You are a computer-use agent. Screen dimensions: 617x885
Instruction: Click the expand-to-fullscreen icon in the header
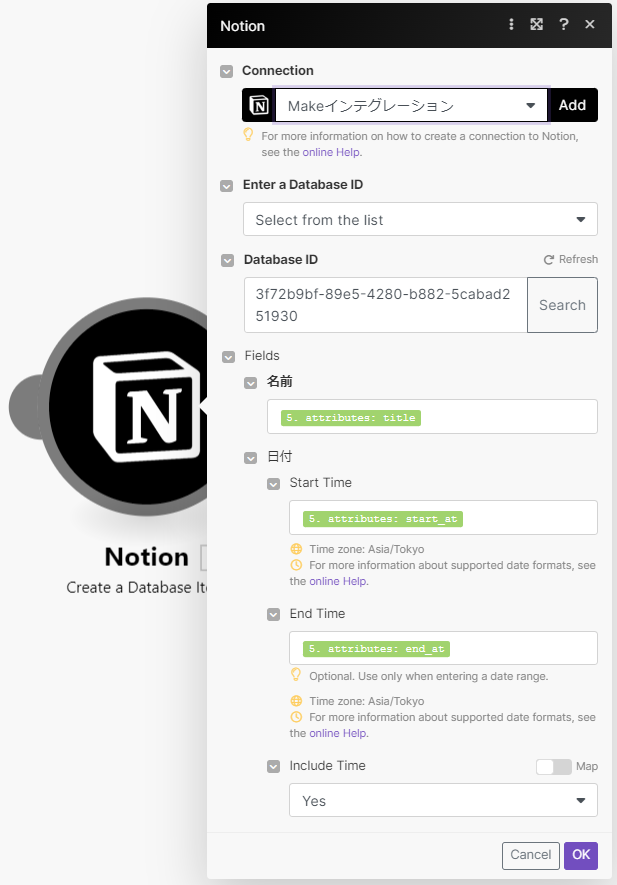(x=537, y=24)
